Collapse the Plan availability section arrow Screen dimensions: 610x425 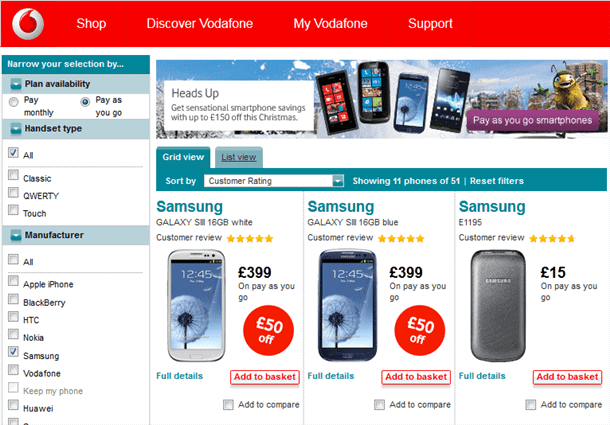pyautogui.click(x=16, y=84)
